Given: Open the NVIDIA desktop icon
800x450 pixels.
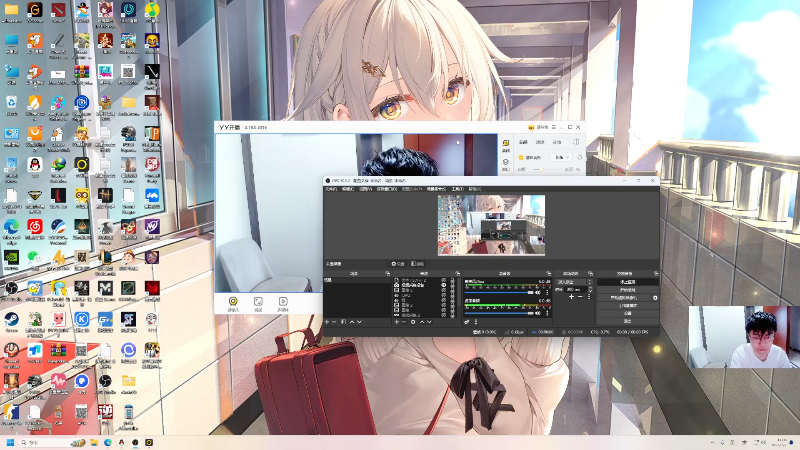Looking at the screenshot, I should [11, 257].
